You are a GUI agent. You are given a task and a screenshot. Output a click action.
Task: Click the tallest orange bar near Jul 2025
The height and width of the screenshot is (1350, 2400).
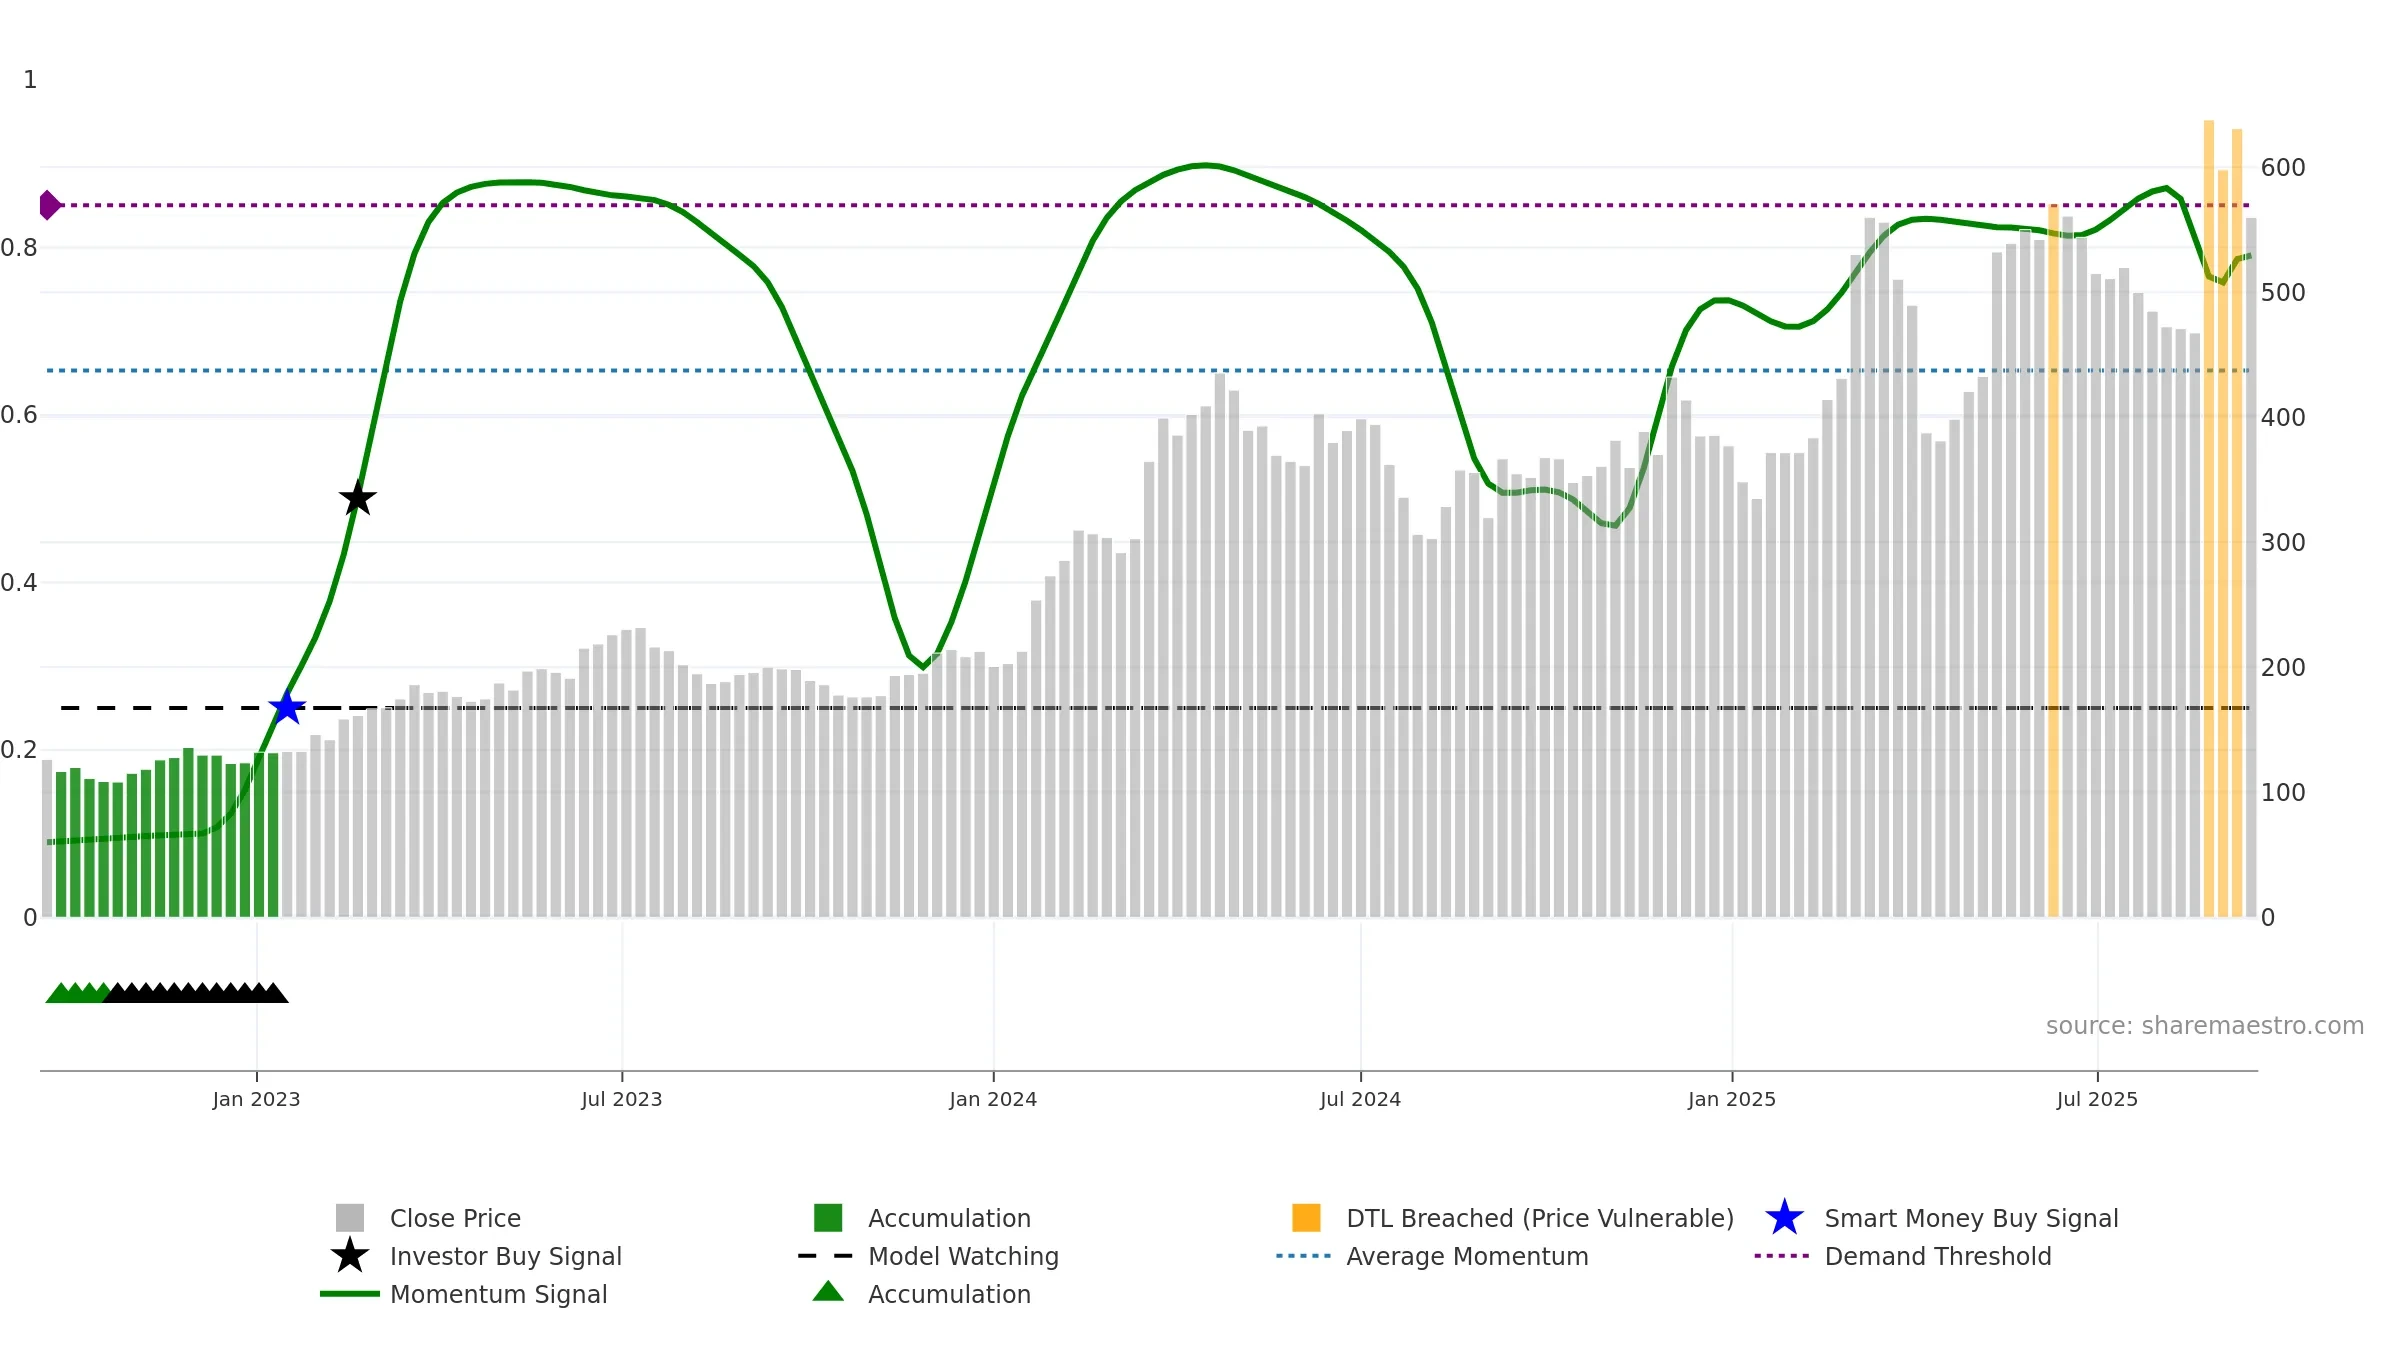2209,518
